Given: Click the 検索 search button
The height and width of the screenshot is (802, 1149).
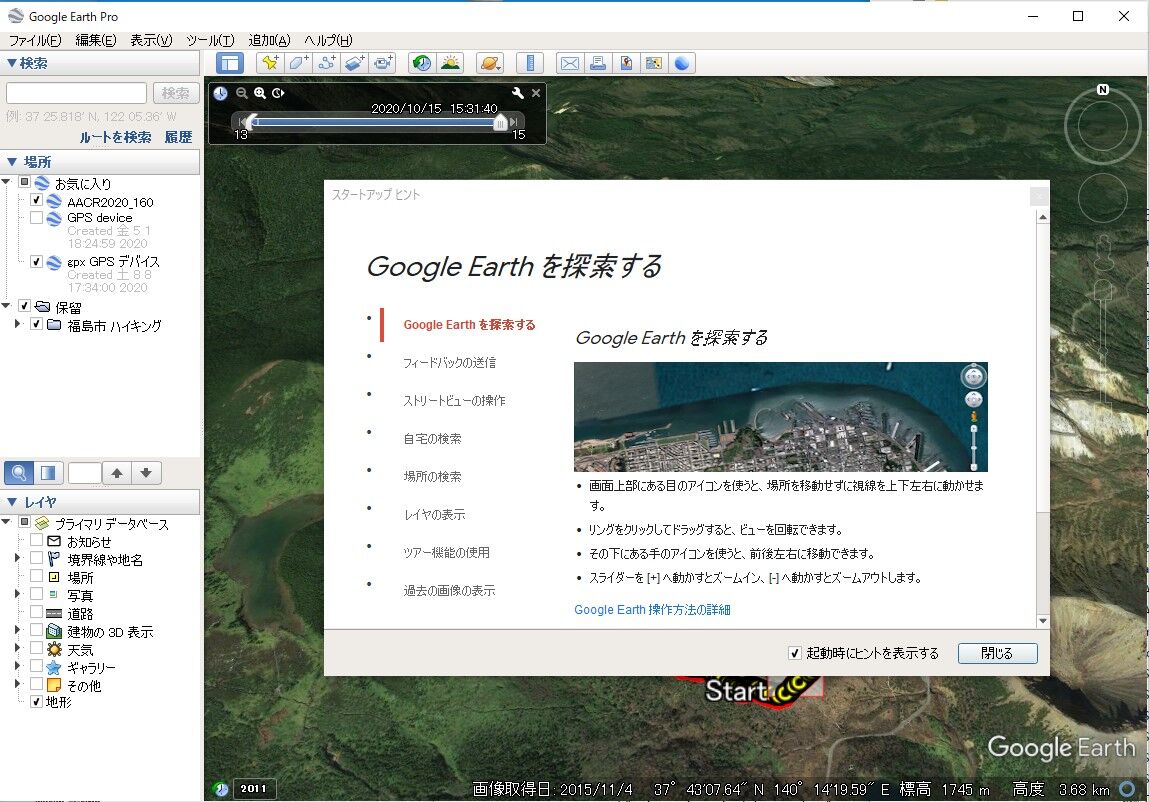Looking at the screenshot, I should pyautogui.click(x=176, y=93).
